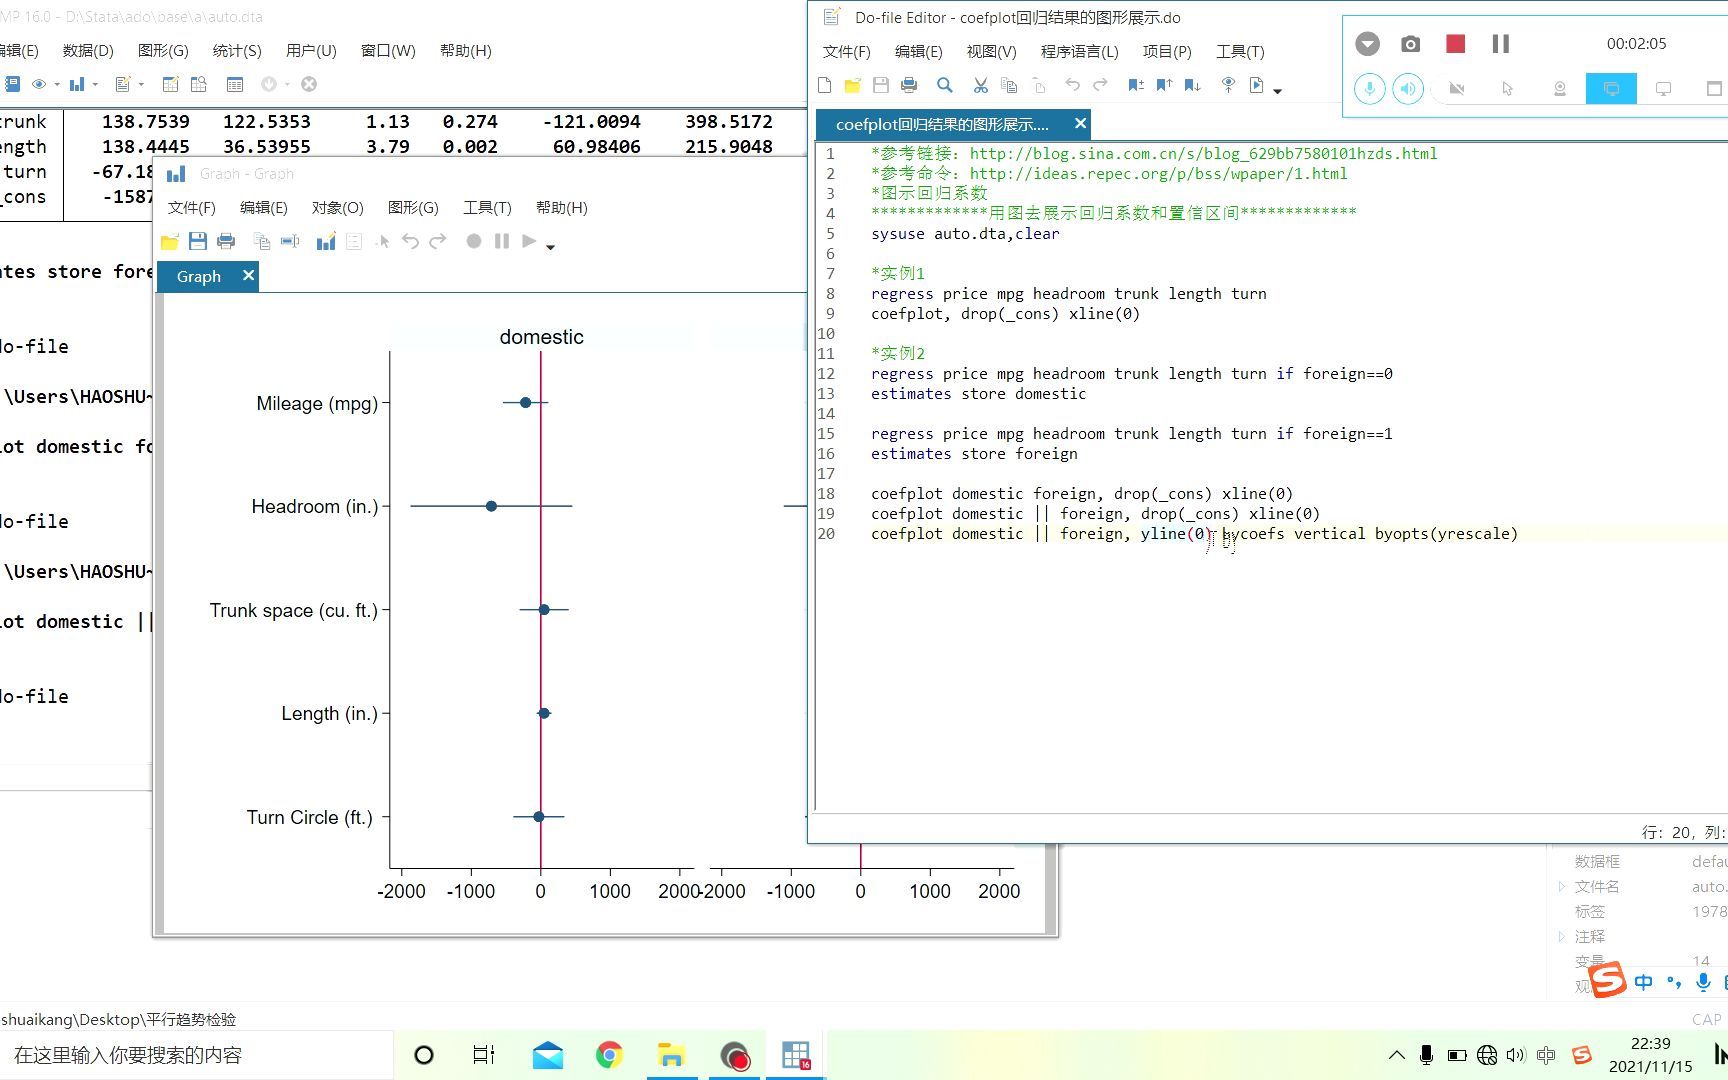1728x1080 pixels.
Task: Switch to the coefplot do-file tab
Action: click(x=942, y=124)
